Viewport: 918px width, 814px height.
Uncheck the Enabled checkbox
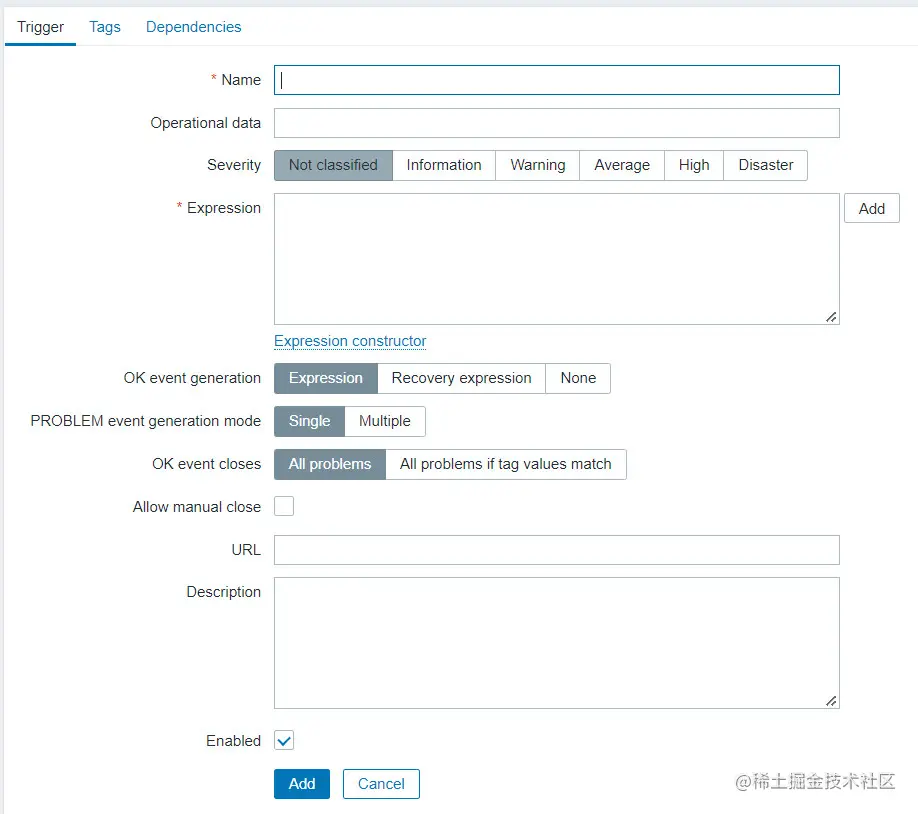coord(284,741)
